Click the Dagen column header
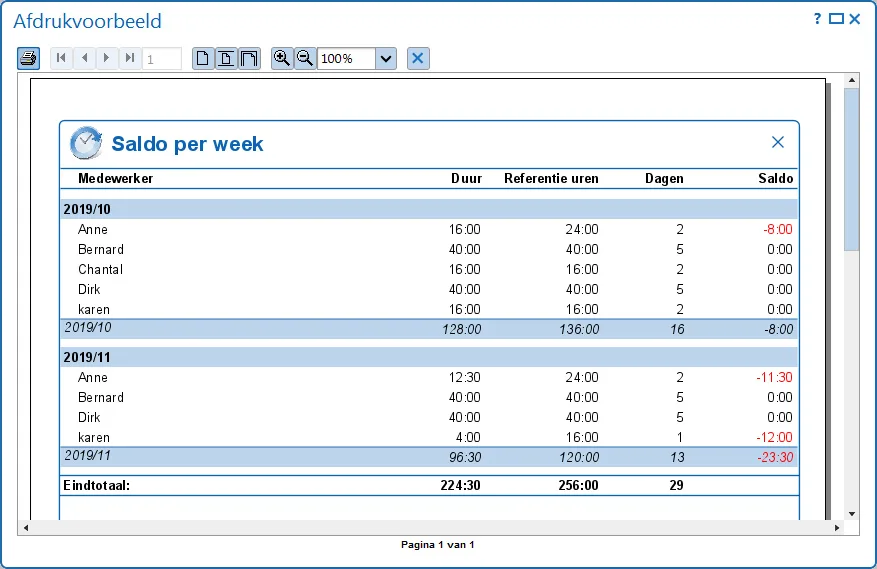 (664, 178)
